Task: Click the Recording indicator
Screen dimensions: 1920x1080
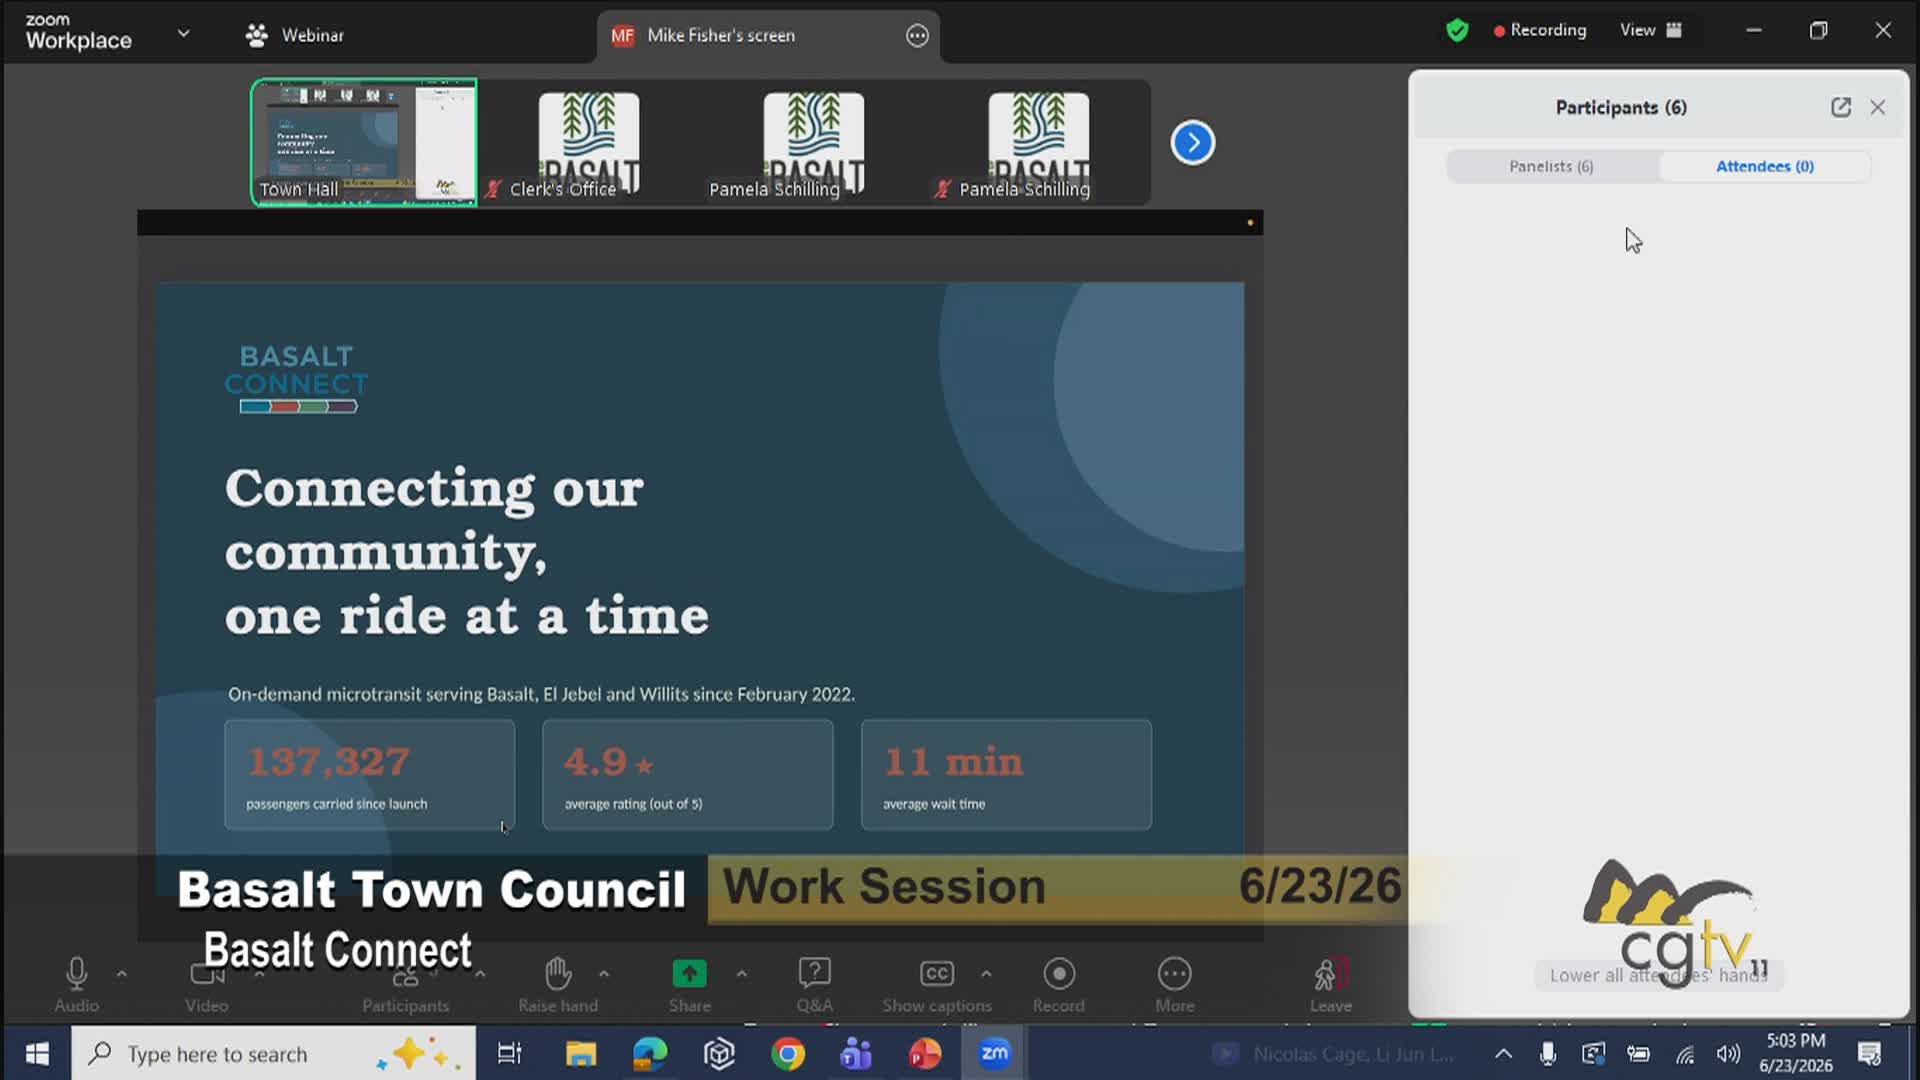Action: tap(1540, 30)
